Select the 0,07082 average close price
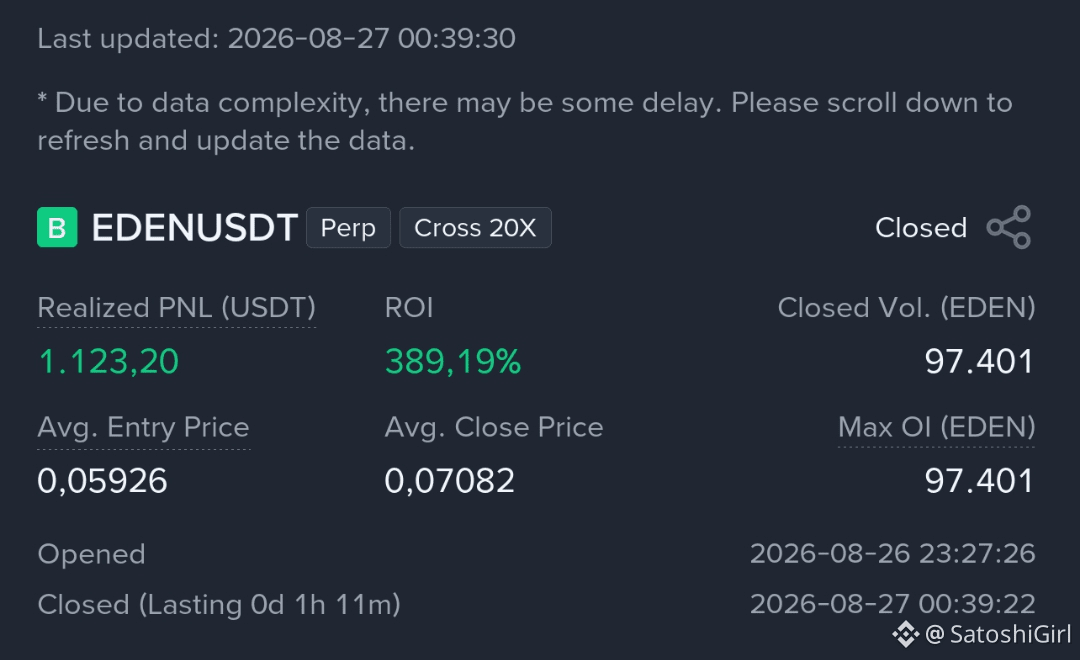The width and height of the screenshot is (1080, 660). (x=449, y=480)
